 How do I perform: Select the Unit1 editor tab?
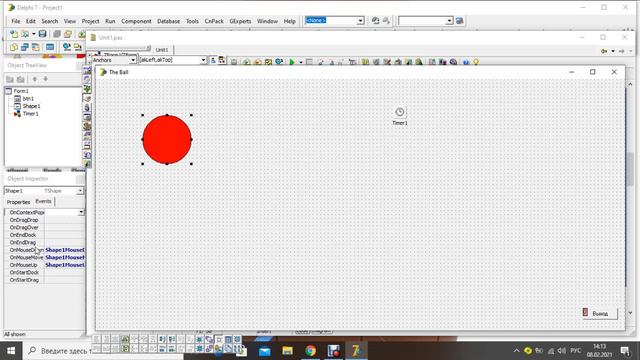pyautogui.click(x=162, y=50)
